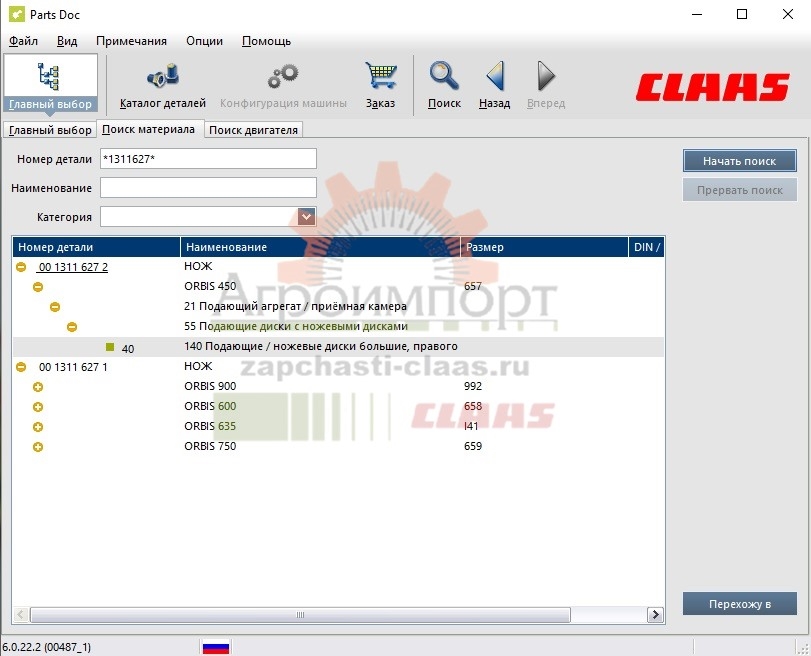Open the part number link 00 1311 627 2
This screenshot has height=656, width=811.
tap(73, 267)
